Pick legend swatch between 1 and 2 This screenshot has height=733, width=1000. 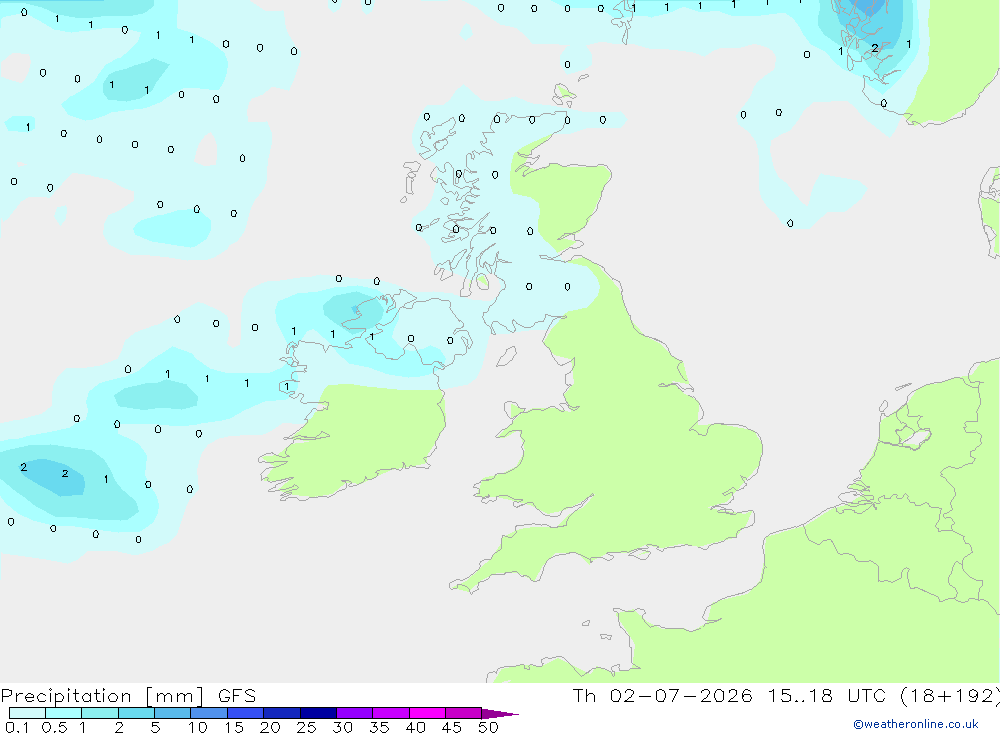(100, 713)
